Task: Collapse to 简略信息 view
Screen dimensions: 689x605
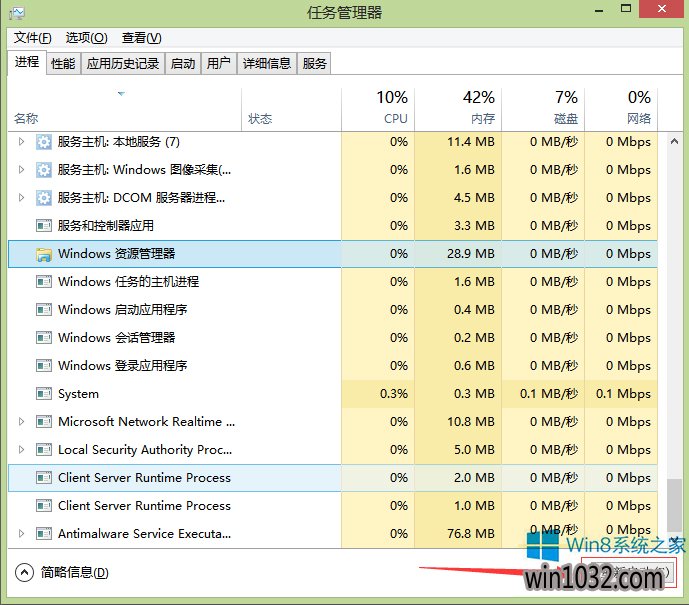Action: pyautogui.click(x=62, y=573)
